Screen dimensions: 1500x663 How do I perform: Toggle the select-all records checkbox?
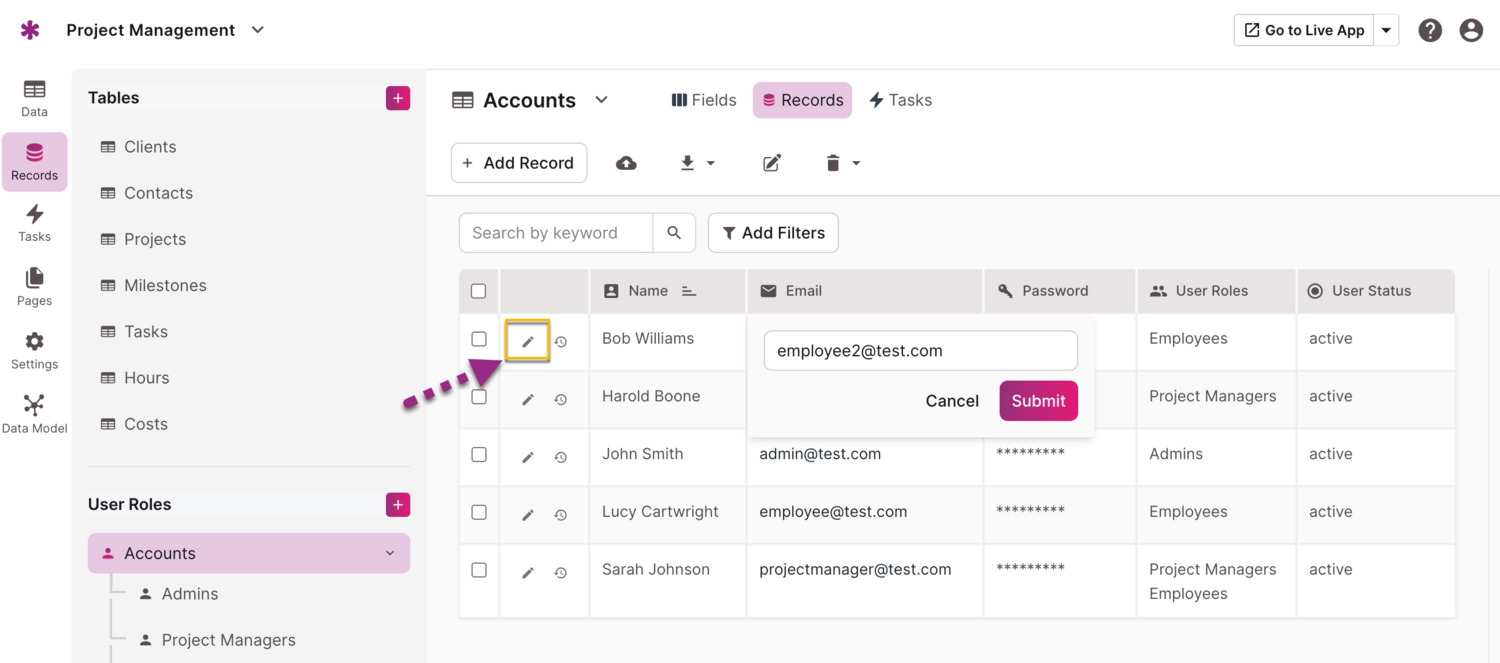coord(479,291)
